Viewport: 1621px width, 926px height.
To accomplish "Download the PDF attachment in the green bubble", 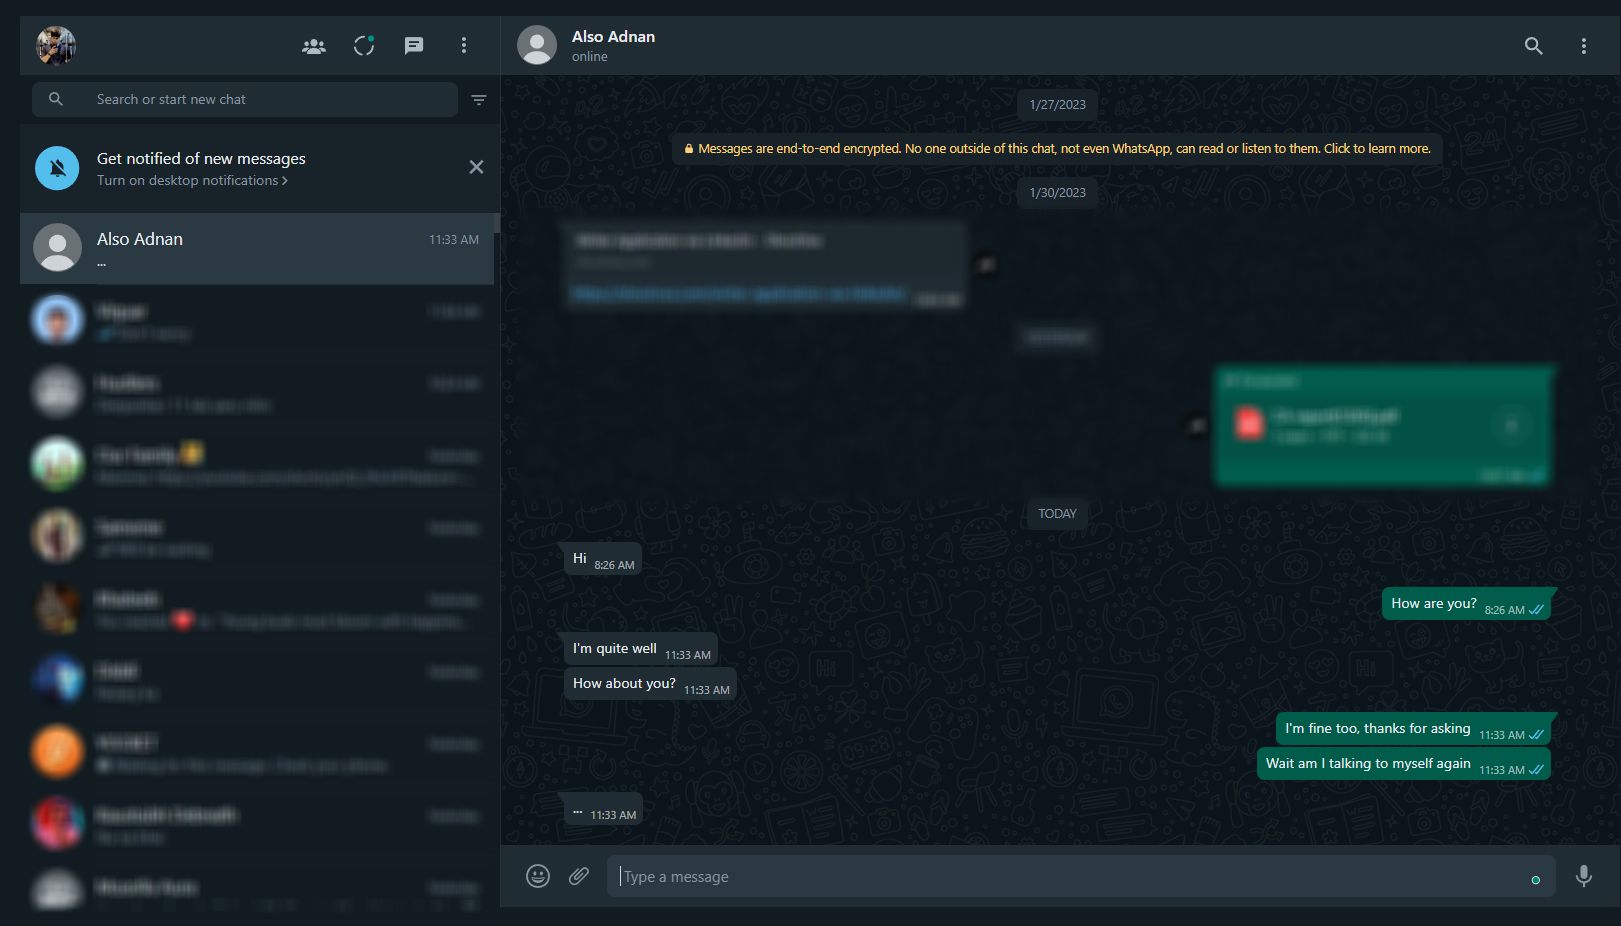I will pyautogui.click(x=1511, y=424).
